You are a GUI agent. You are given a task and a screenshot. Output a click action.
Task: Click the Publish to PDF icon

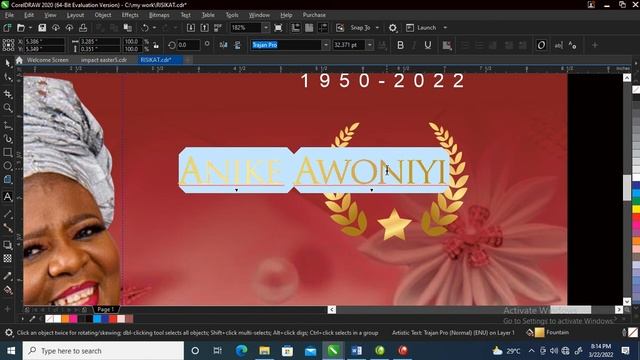(218, 28)
